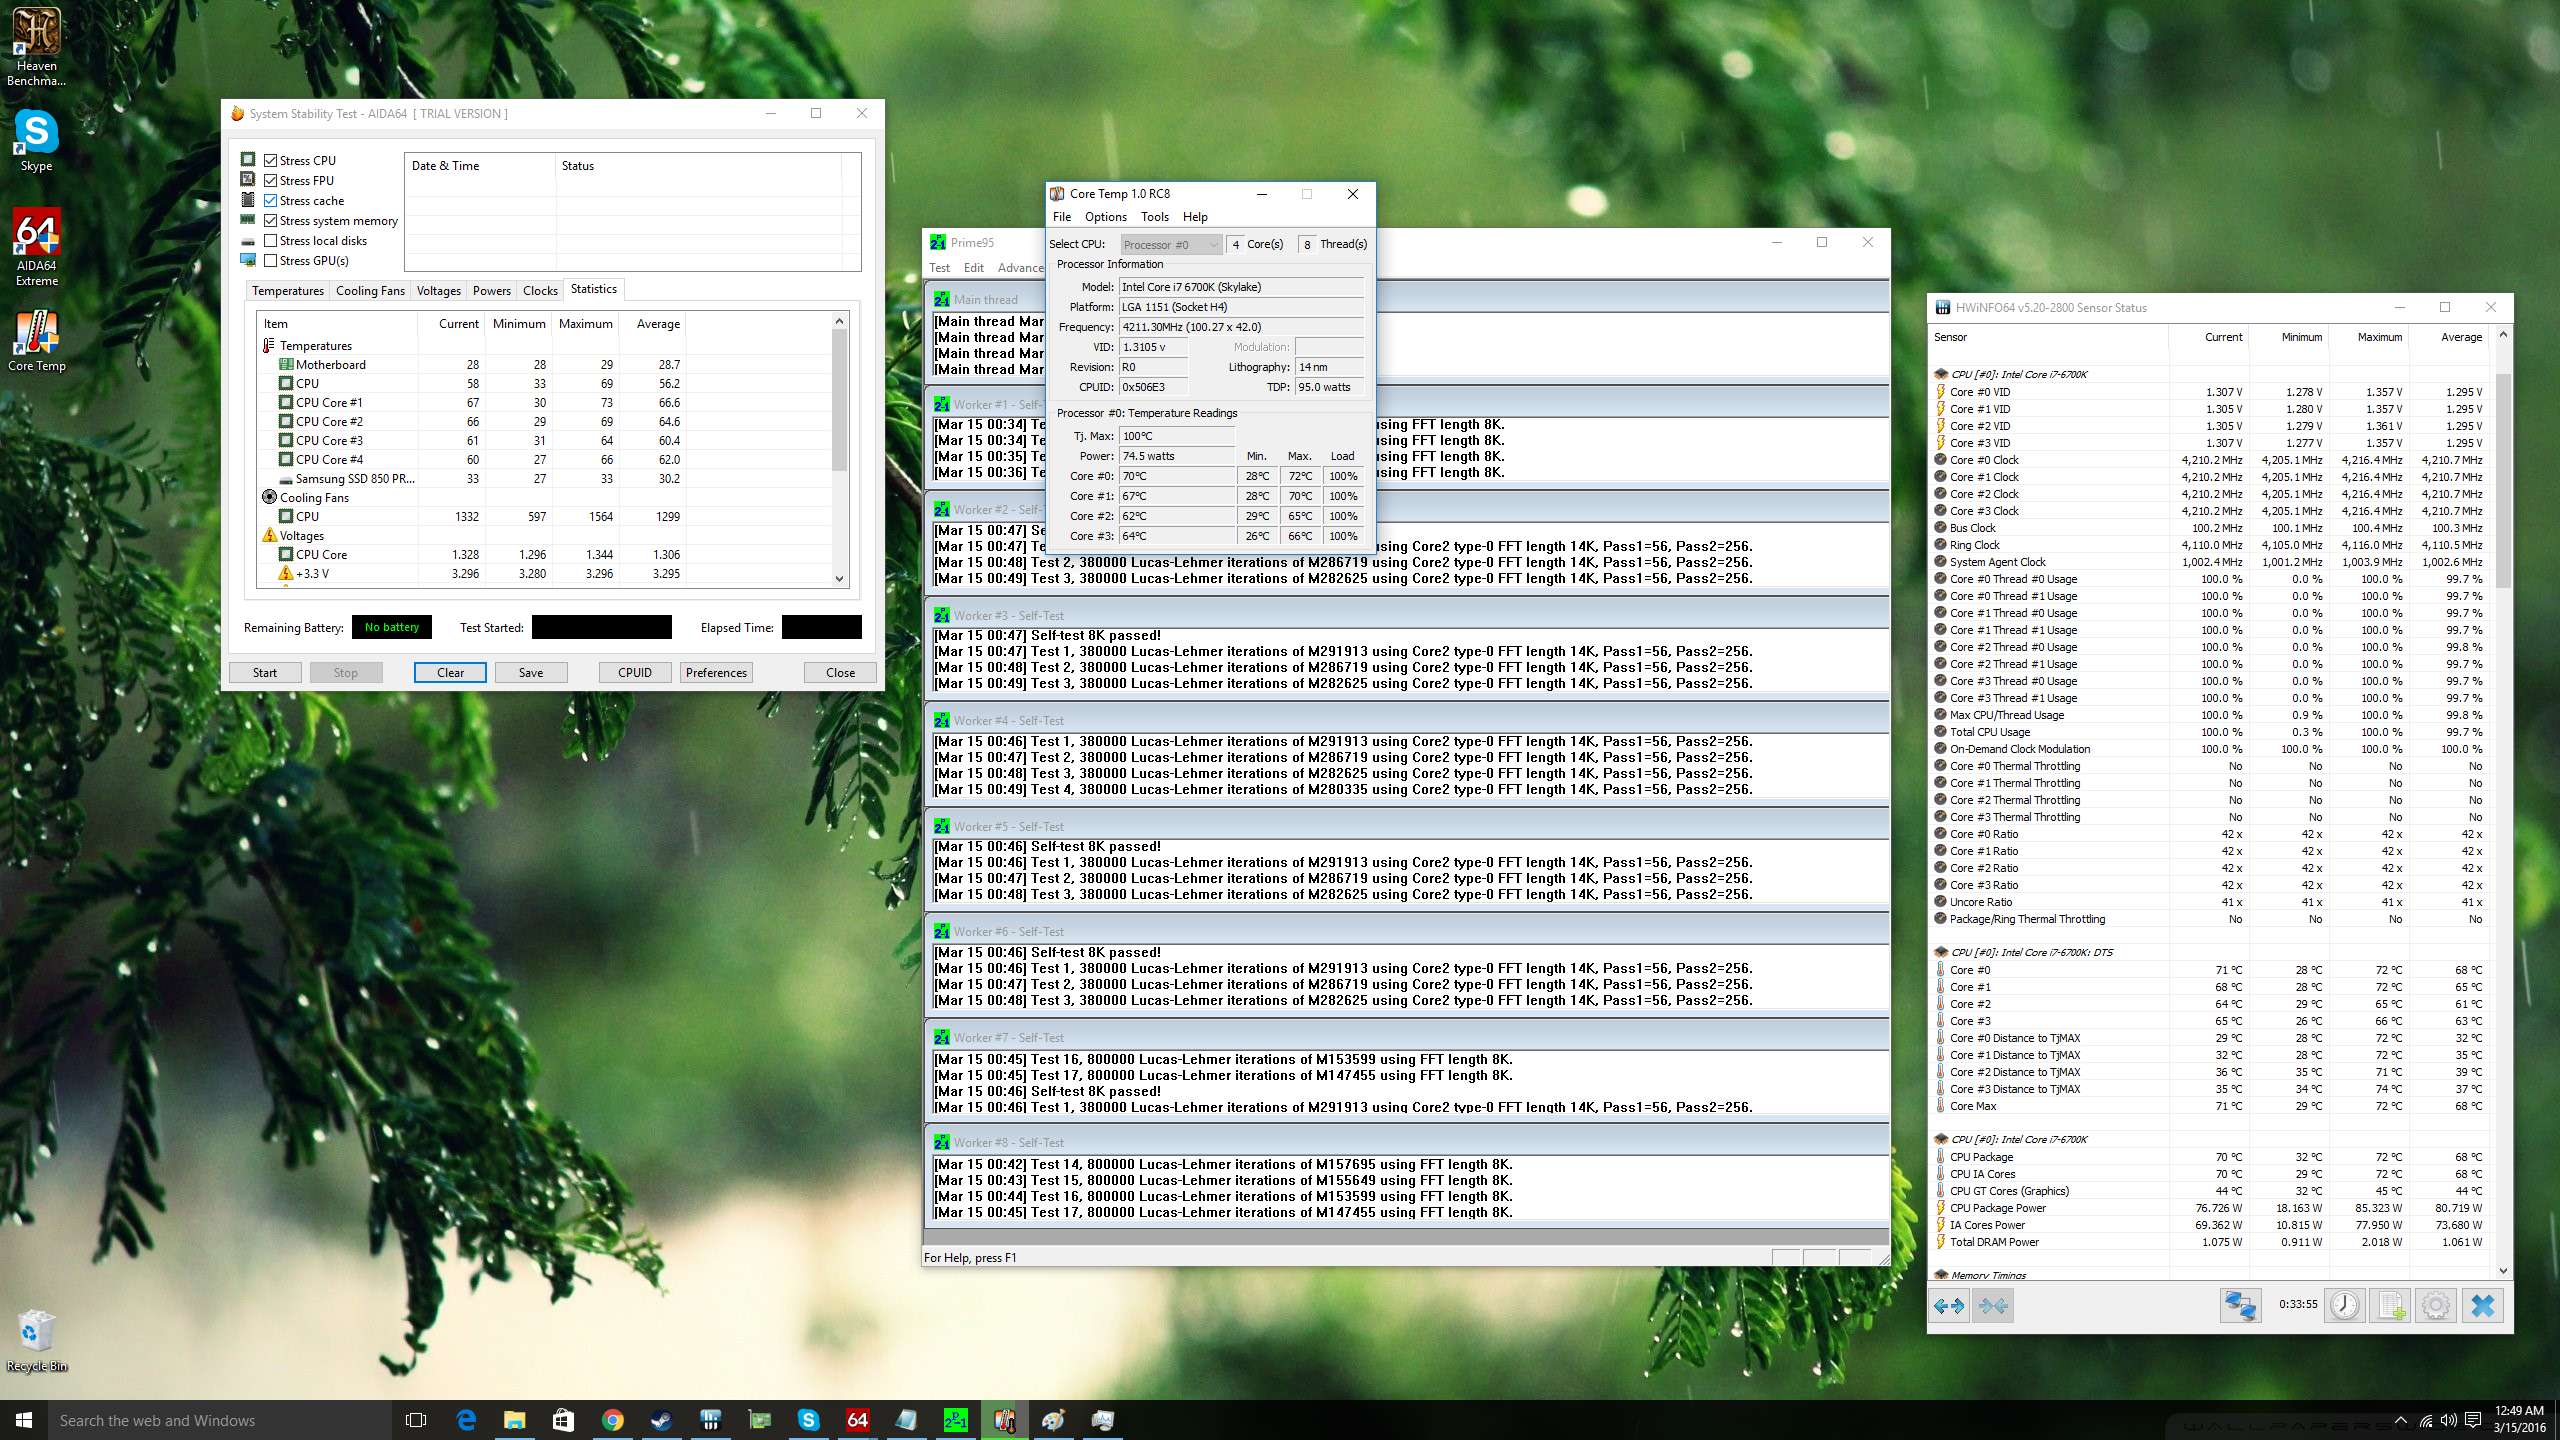Click Clear button in AIDA64
2560x1440 pixels.
point(450,672)
